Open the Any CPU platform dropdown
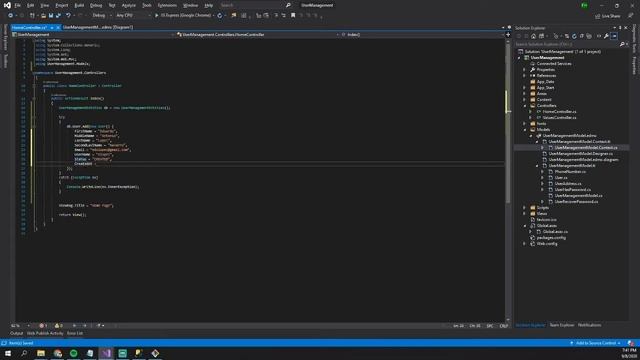640x360 pixels. click(133, 16)
